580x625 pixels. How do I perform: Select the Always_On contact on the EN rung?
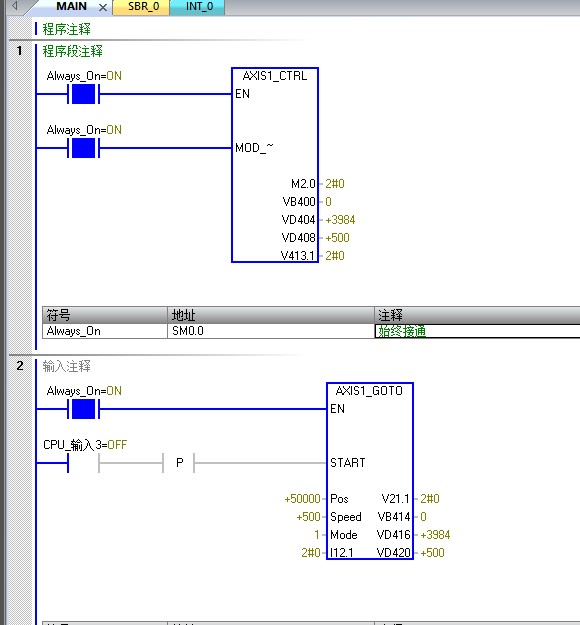83,94
